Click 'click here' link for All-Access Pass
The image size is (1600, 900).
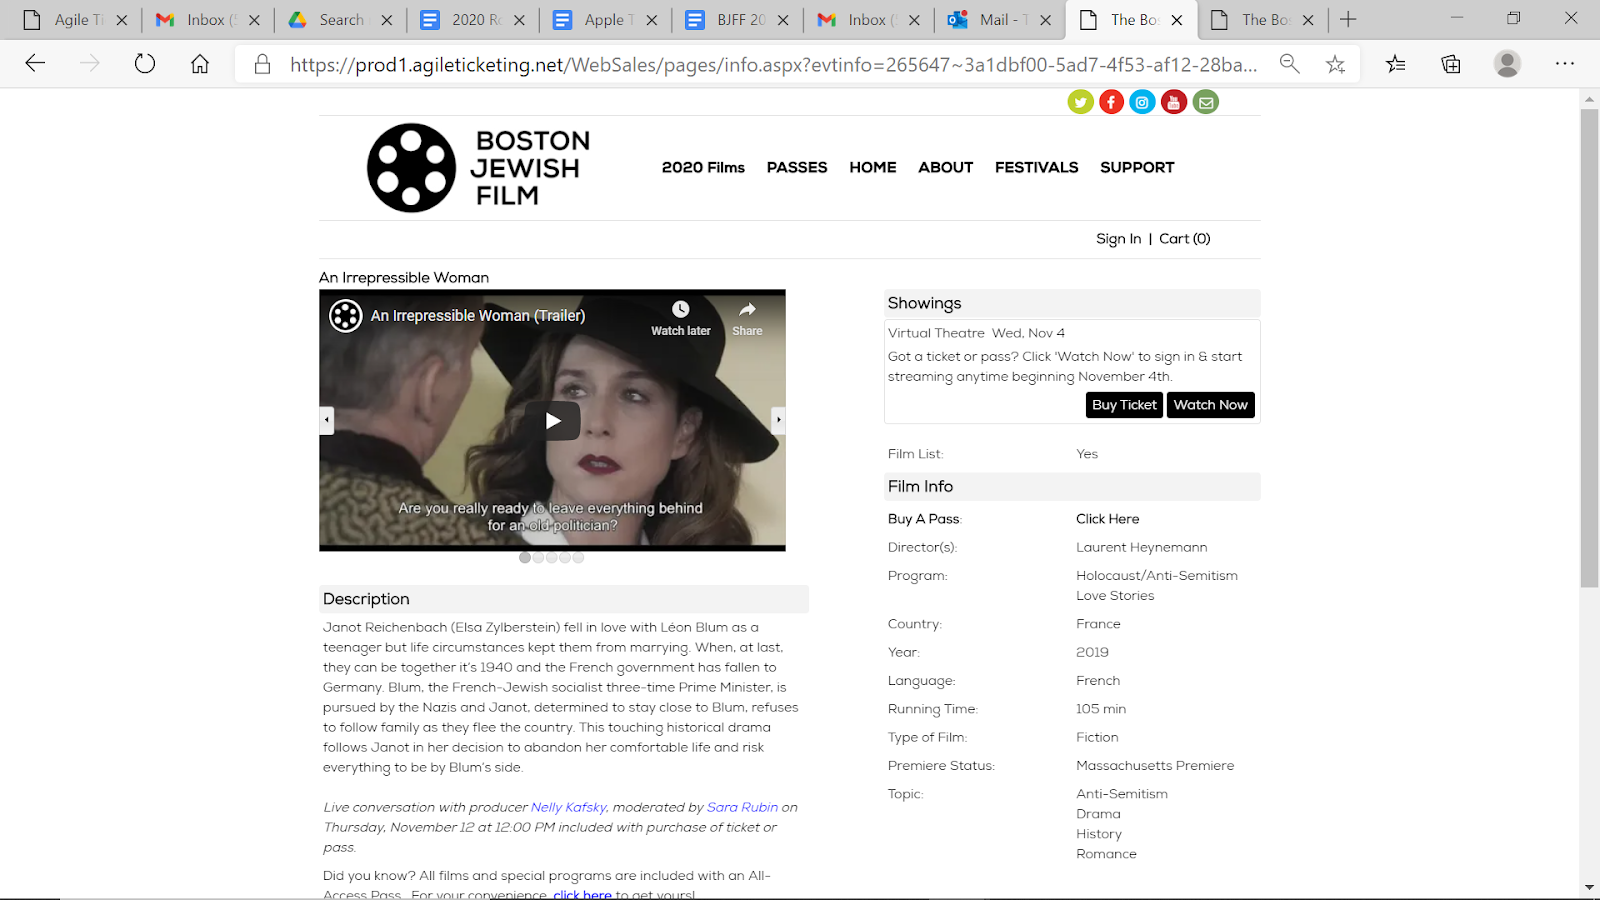582,894
